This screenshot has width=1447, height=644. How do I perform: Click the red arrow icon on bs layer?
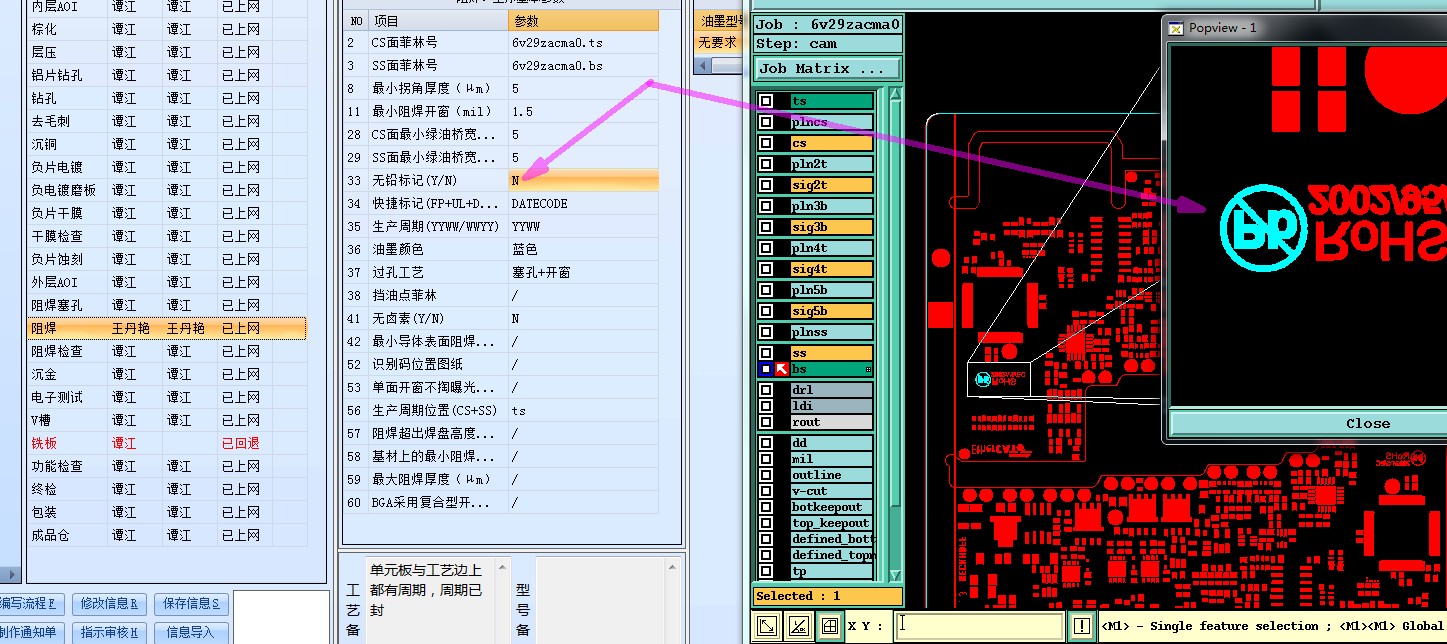782,369
